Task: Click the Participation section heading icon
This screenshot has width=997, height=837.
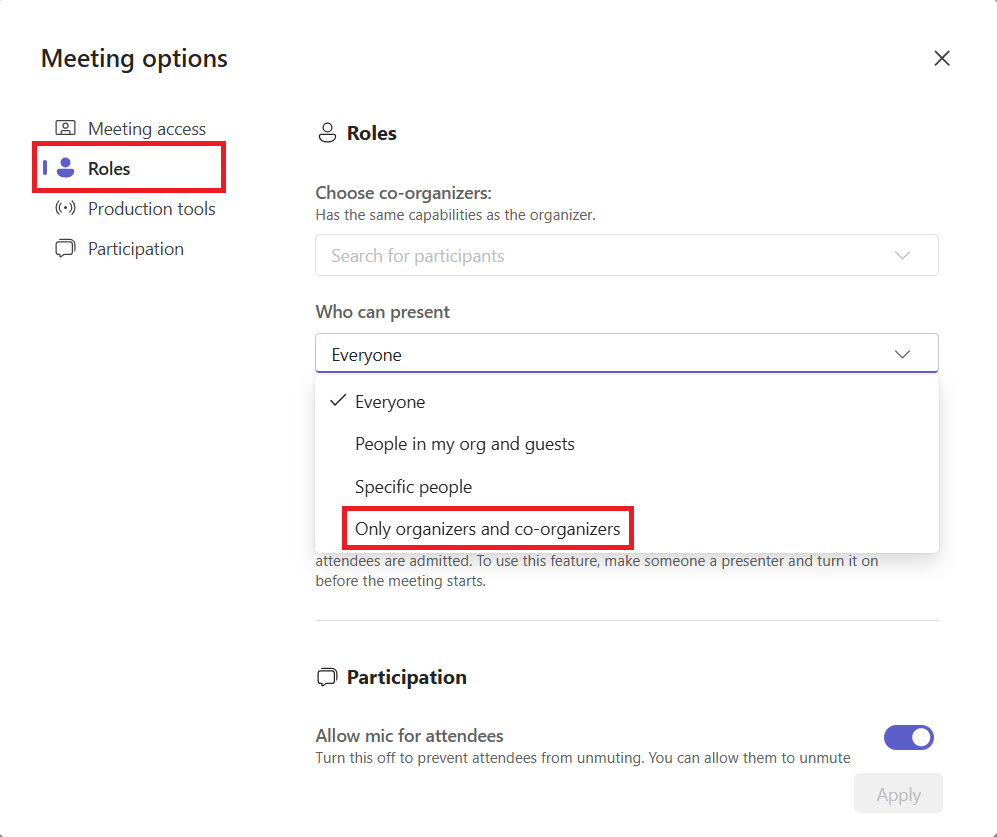Action: 326,677
